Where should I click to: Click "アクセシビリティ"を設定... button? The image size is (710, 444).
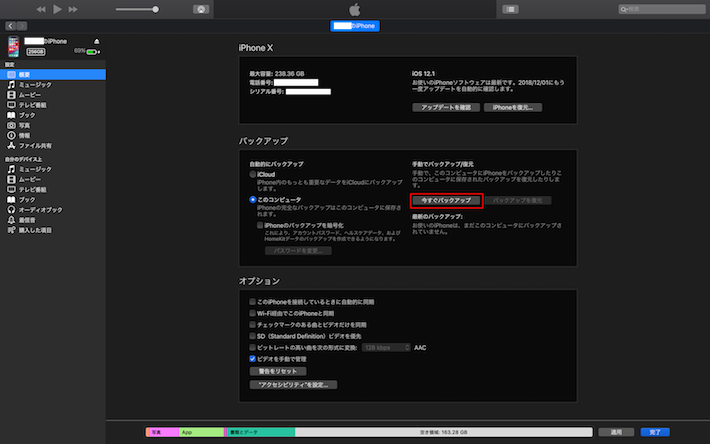[293, 385]
